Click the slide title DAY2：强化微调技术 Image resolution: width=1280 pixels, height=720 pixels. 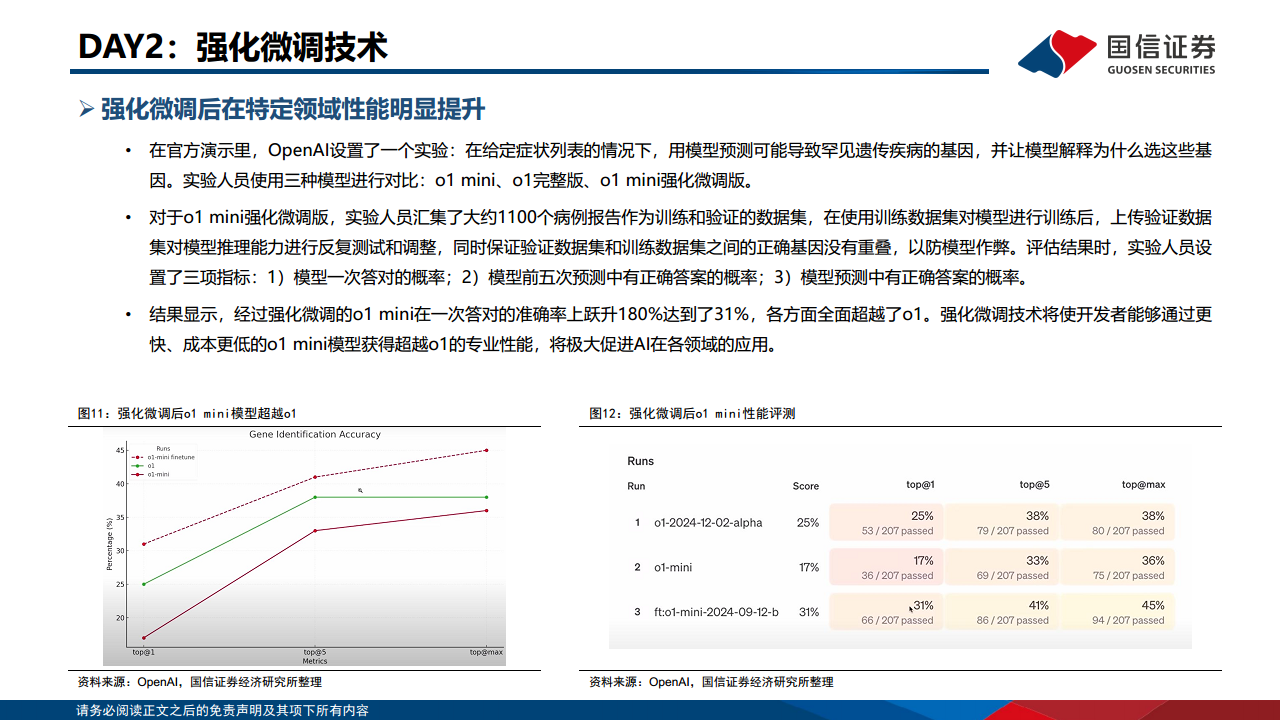[x=233, y=46]
